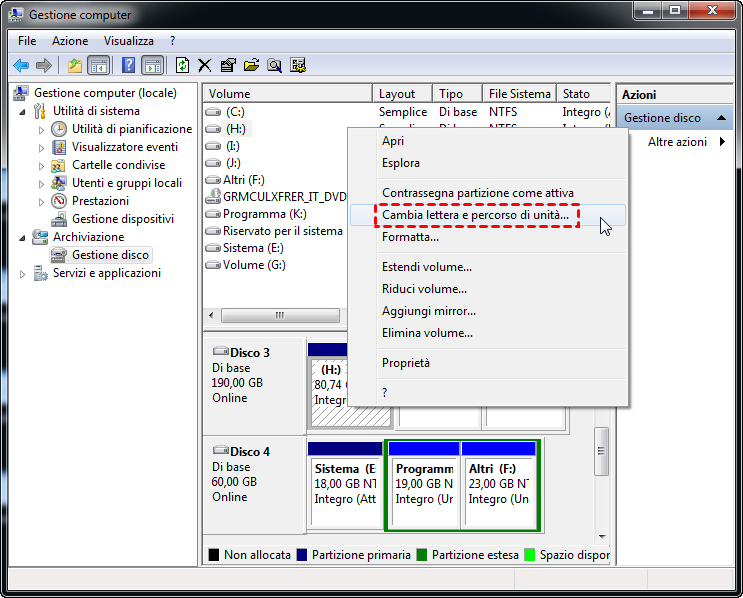Click the Cartelle condivise icon
743x598 pixels.
[58, 165]
